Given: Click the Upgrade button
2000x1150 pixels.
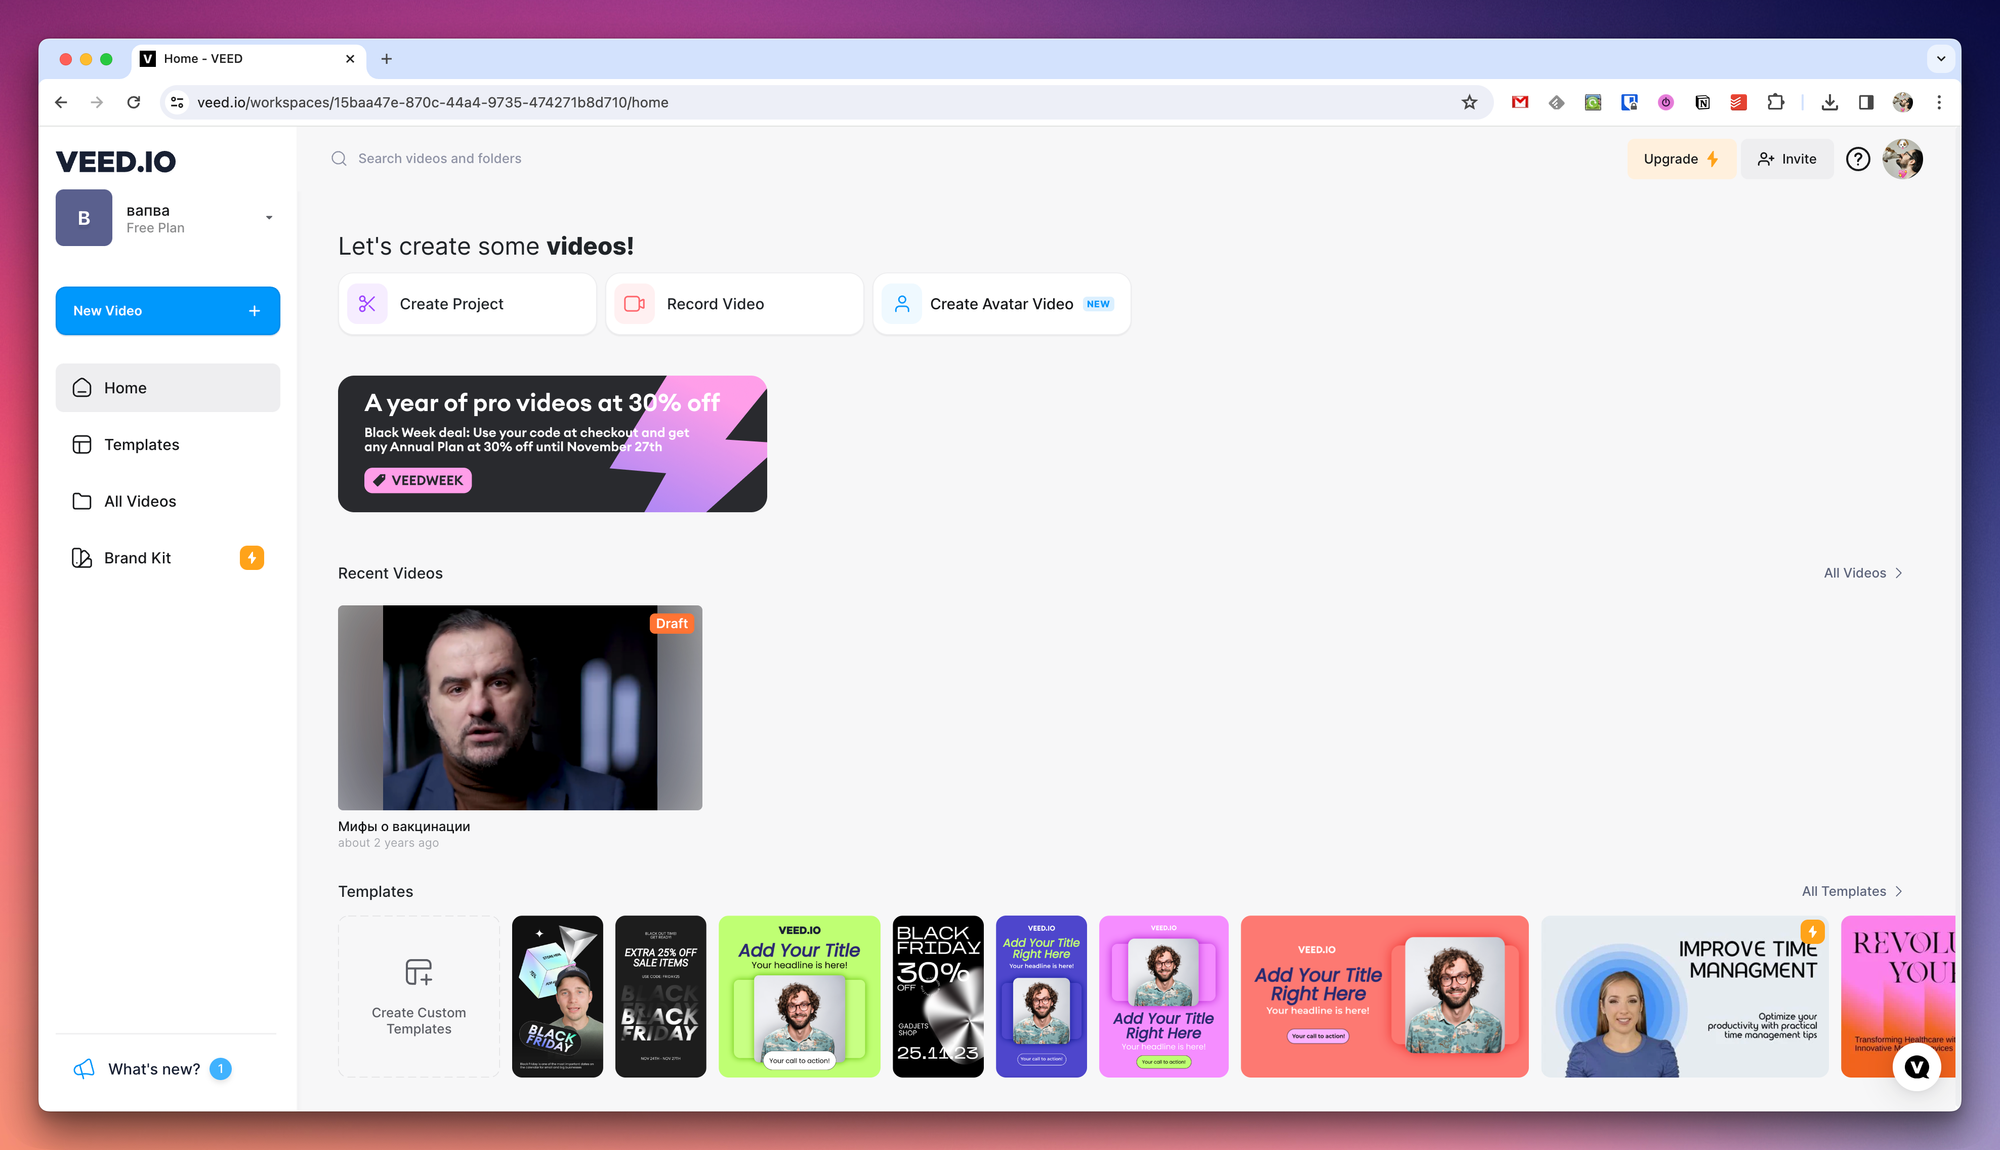Looking at the screenshot, I should 1680,159.
